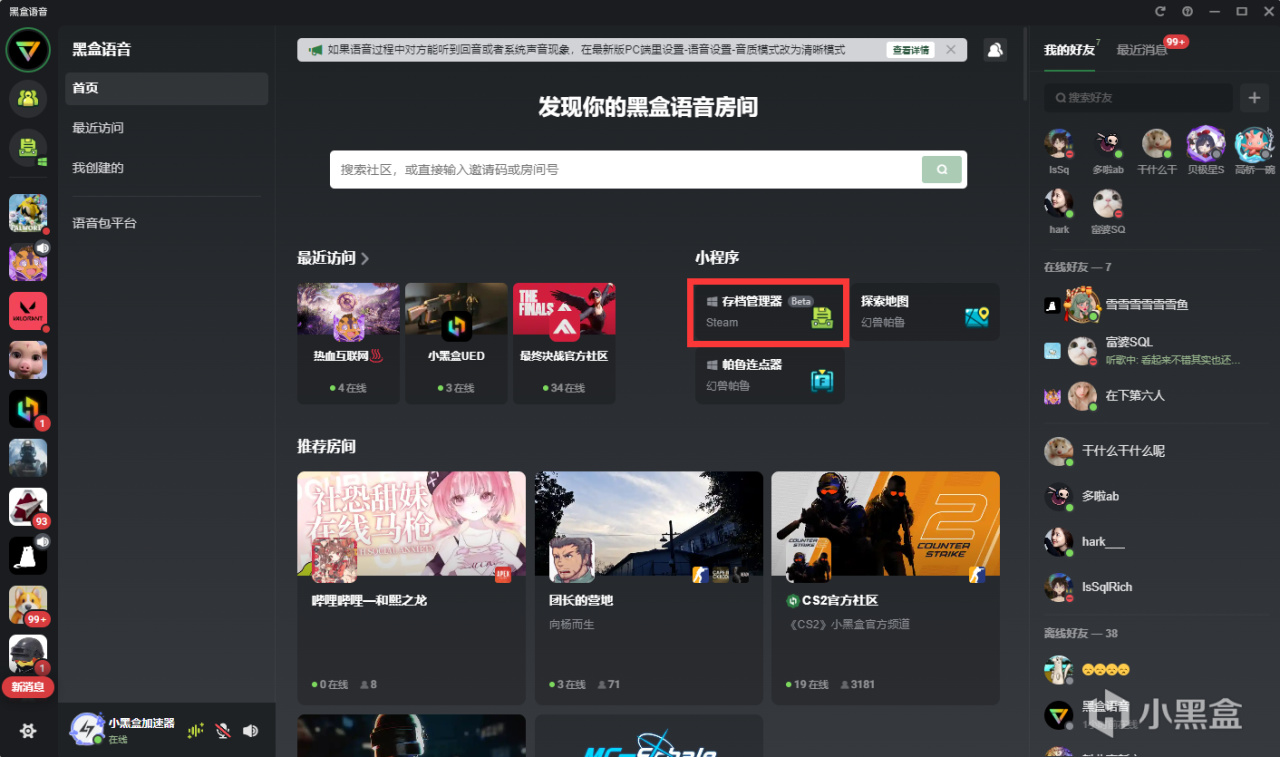The width and height of the screenshot is (1280, 757).
Task: Open 小黑盒加速器 user profile avatar
Action: coord(86,729)
